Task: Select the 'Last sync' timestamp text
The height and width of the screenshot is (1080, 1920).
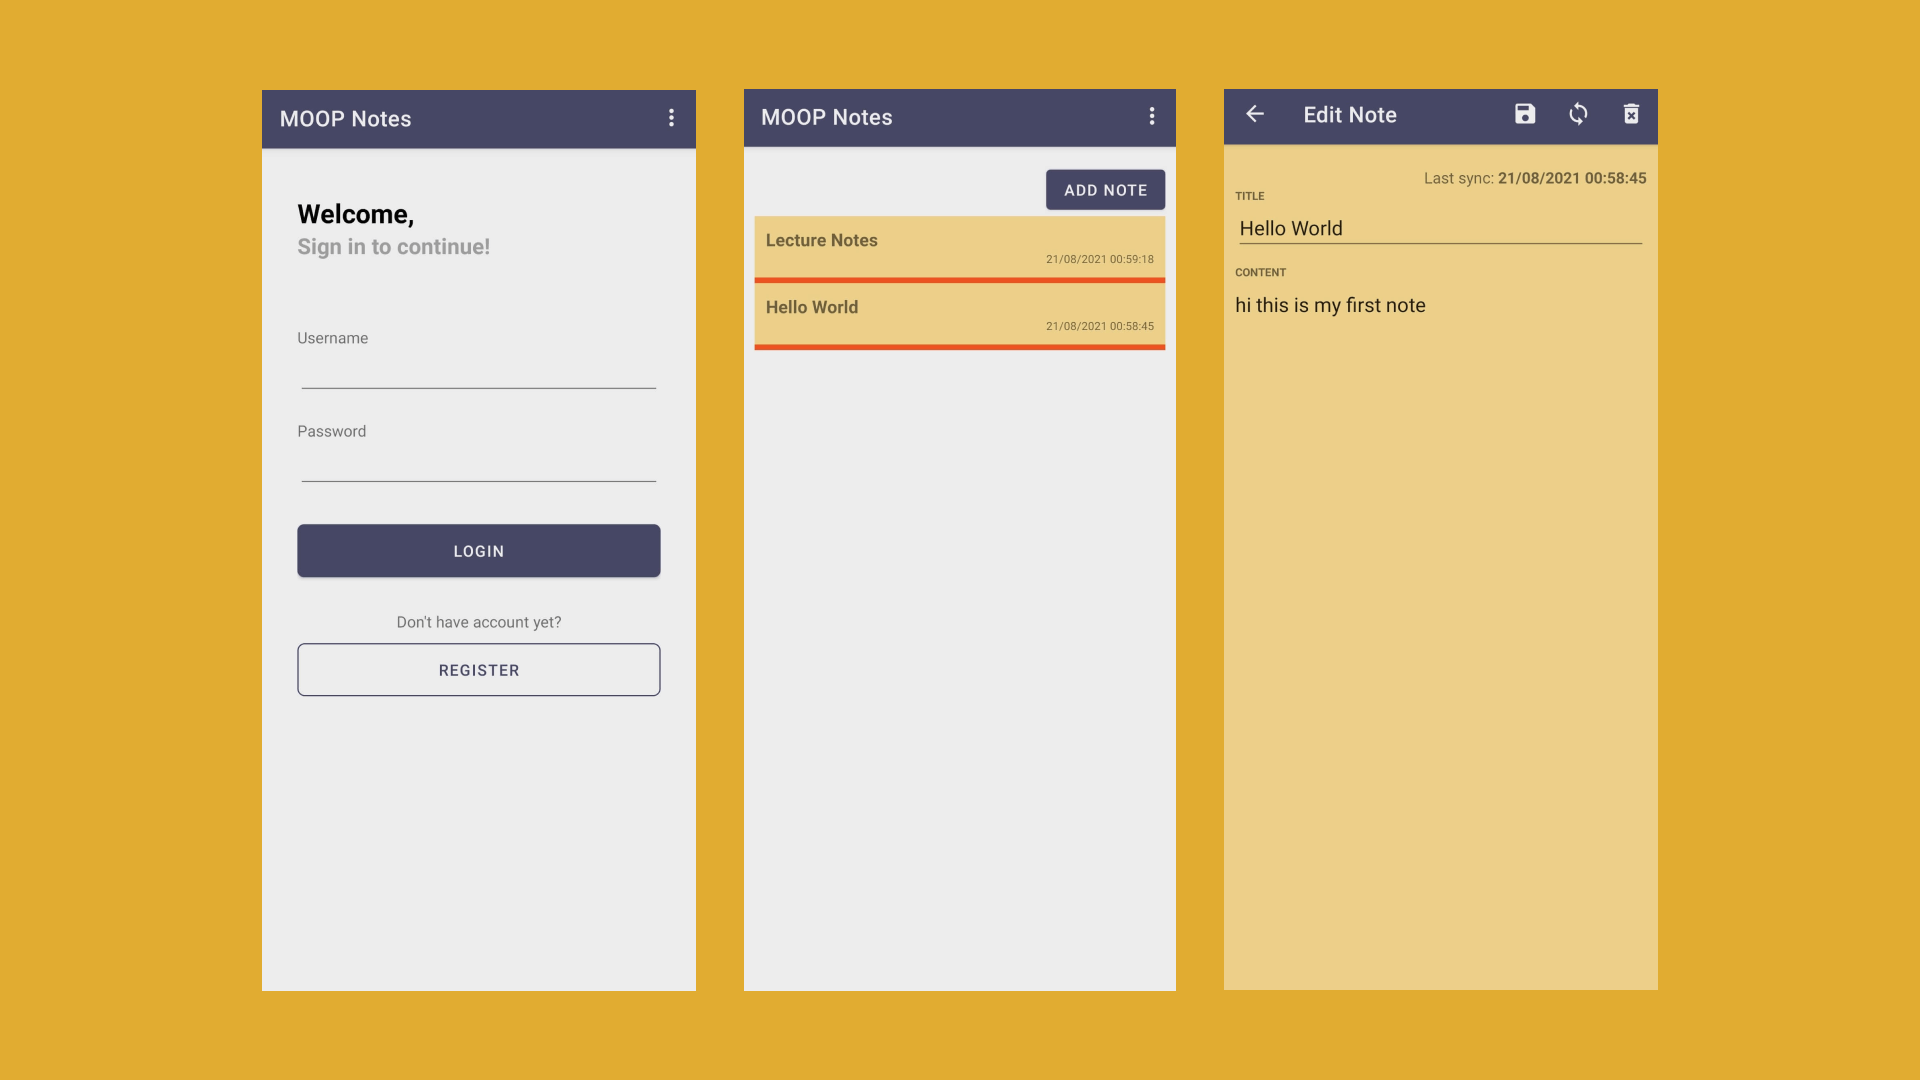Action: click(1535, 178)
